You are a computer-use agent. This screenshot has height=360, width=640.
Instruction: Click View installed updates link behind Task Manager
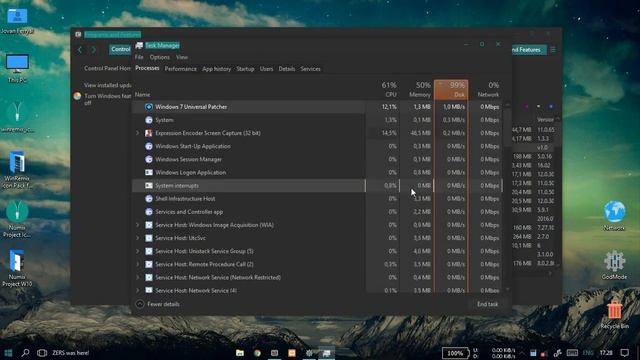[x=107, y=85]
